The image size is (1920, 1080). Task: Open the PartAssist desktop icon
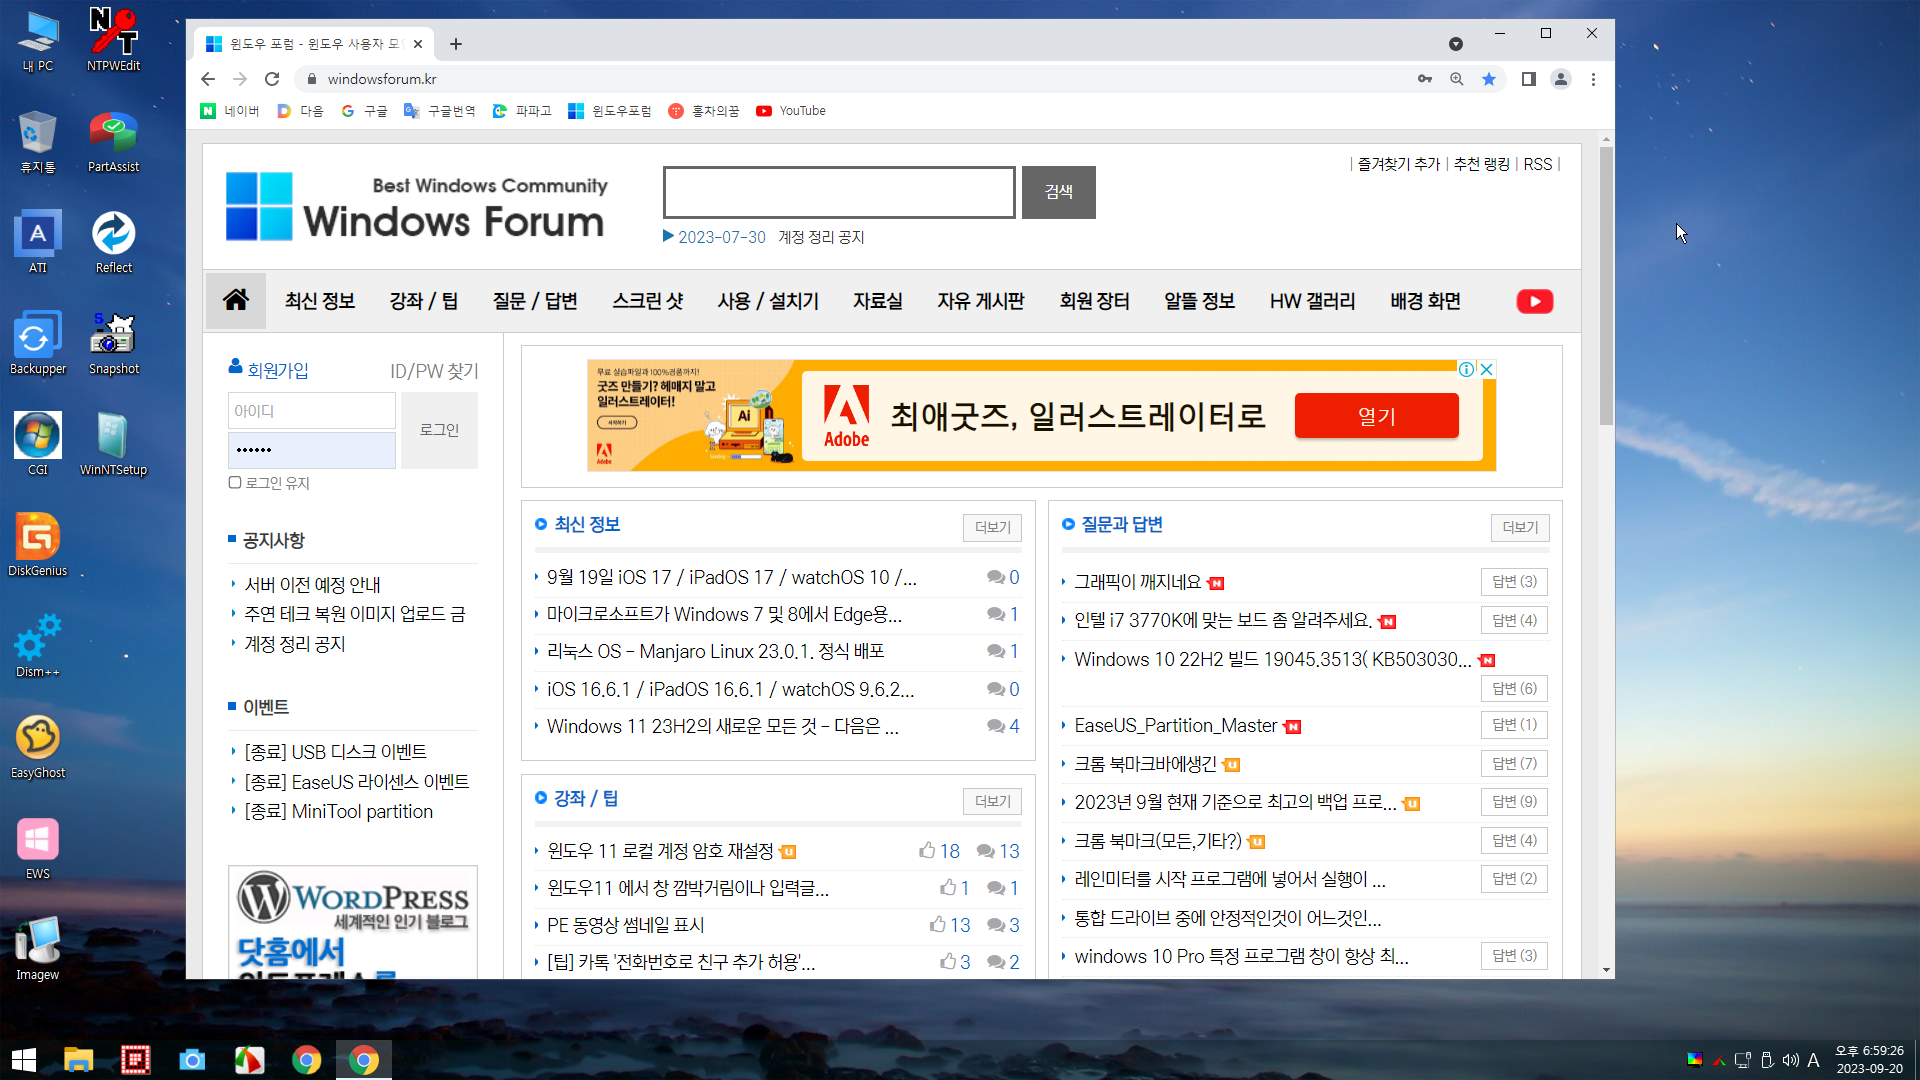(x=113, y=141)
